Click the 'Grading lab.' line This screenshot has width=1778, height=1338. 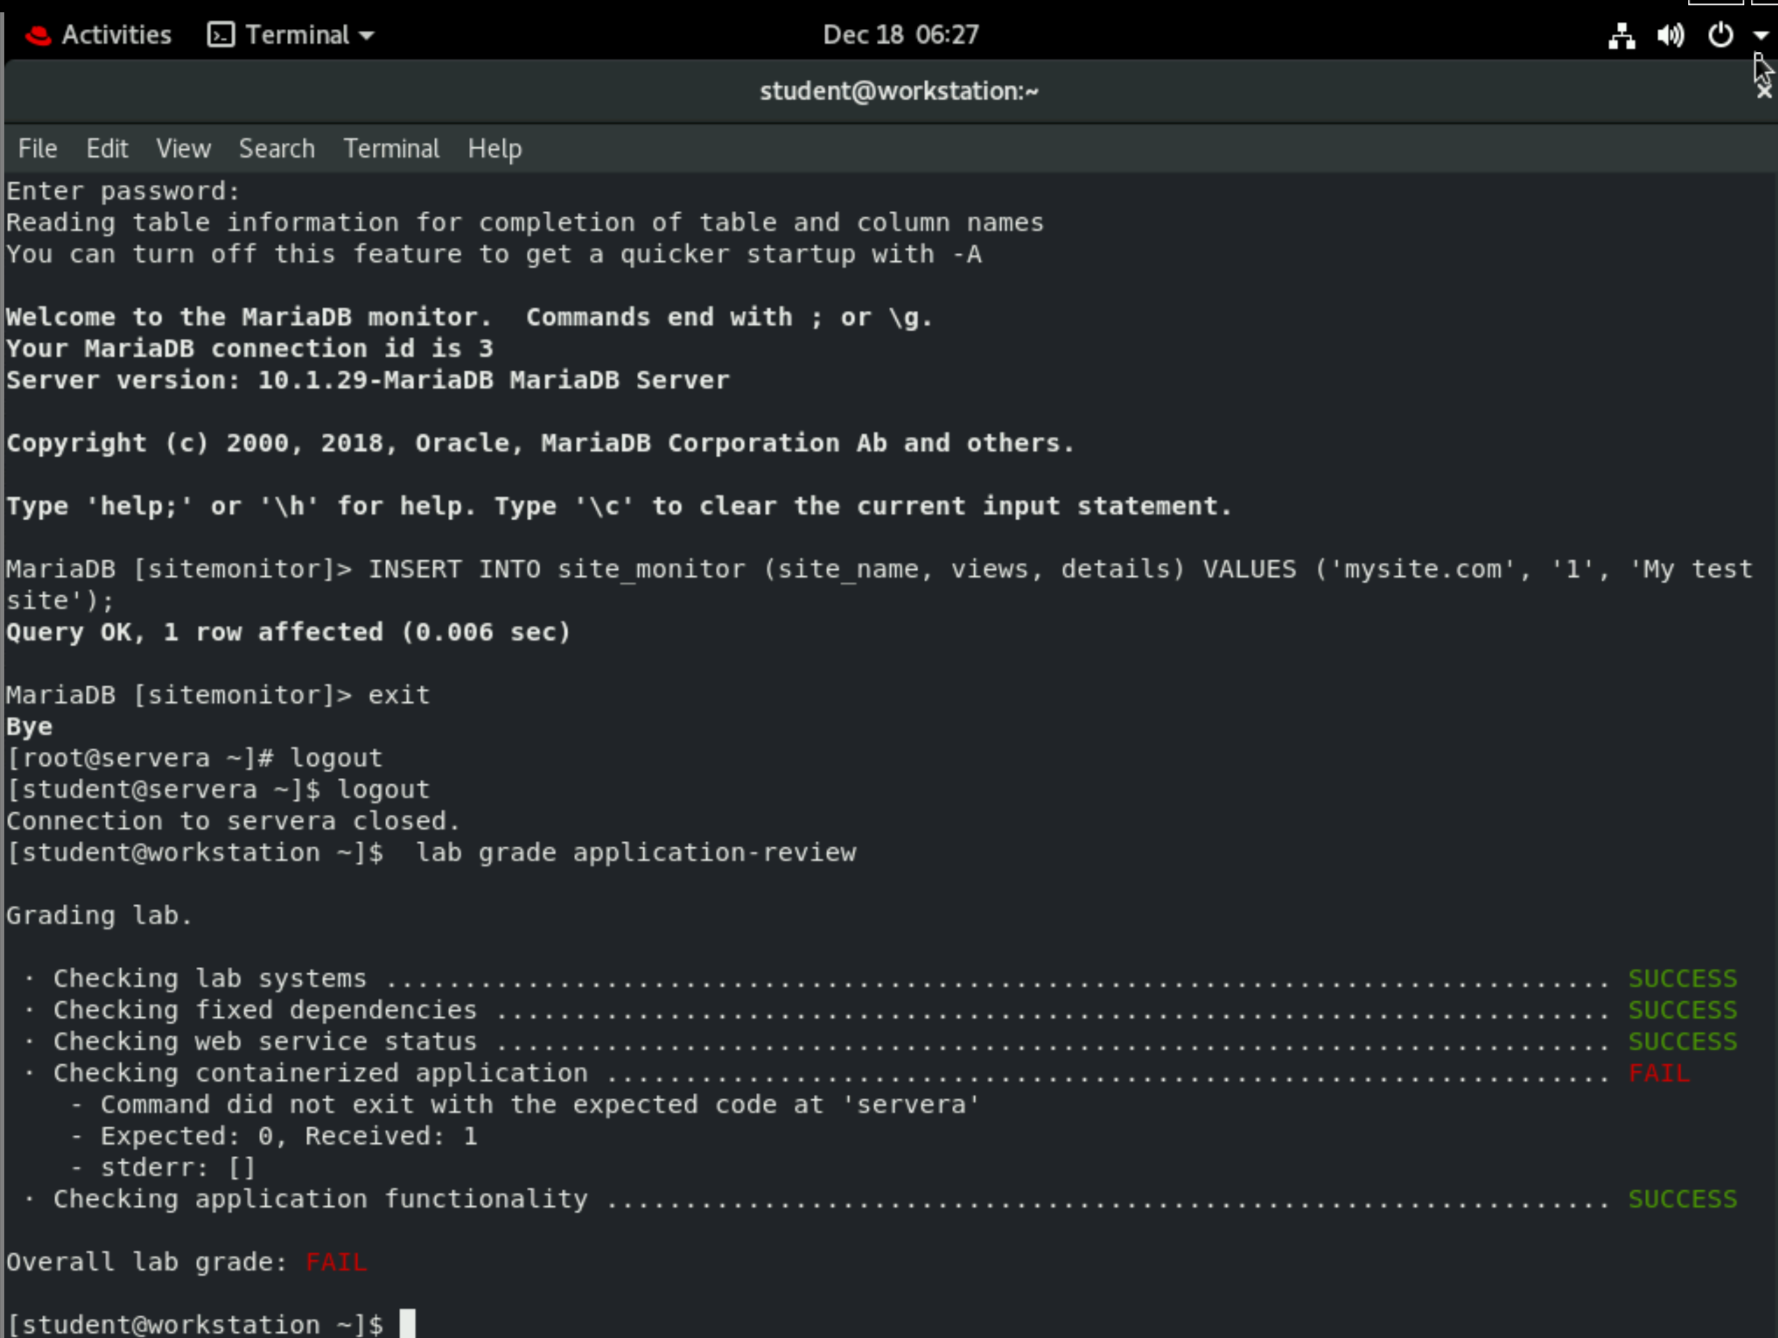pyautogui.click(x=99, y=916)
